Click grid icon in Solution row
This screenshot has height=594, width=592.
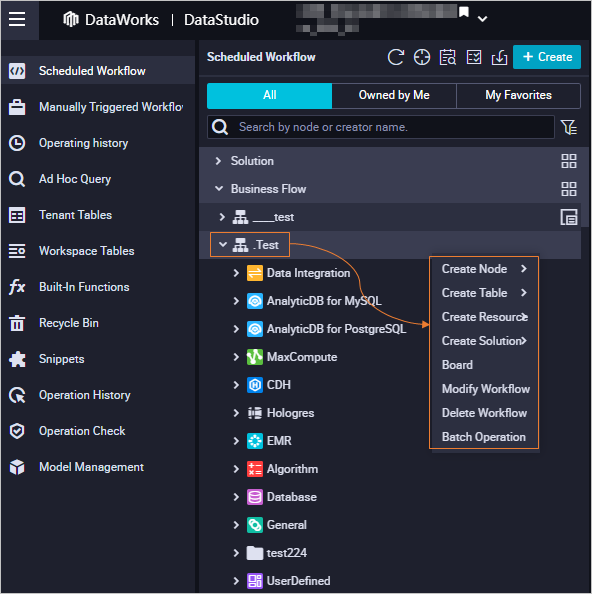point(569,161)
